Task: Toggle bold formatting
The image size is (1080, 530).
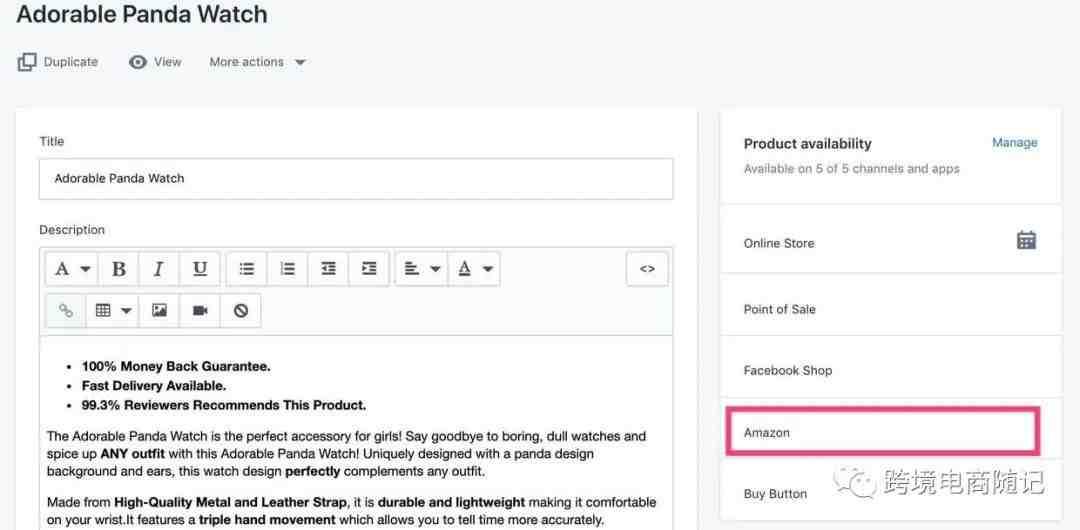Action: 118,269
